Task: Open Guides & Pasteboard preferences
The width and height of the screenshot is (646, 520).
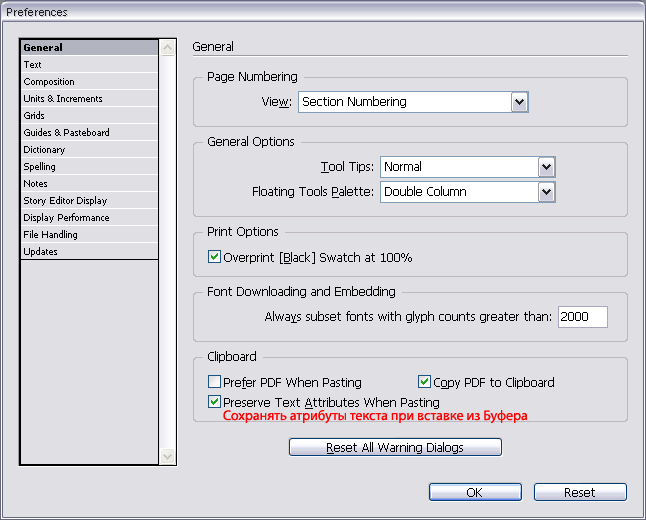Action: coord(89,132)
